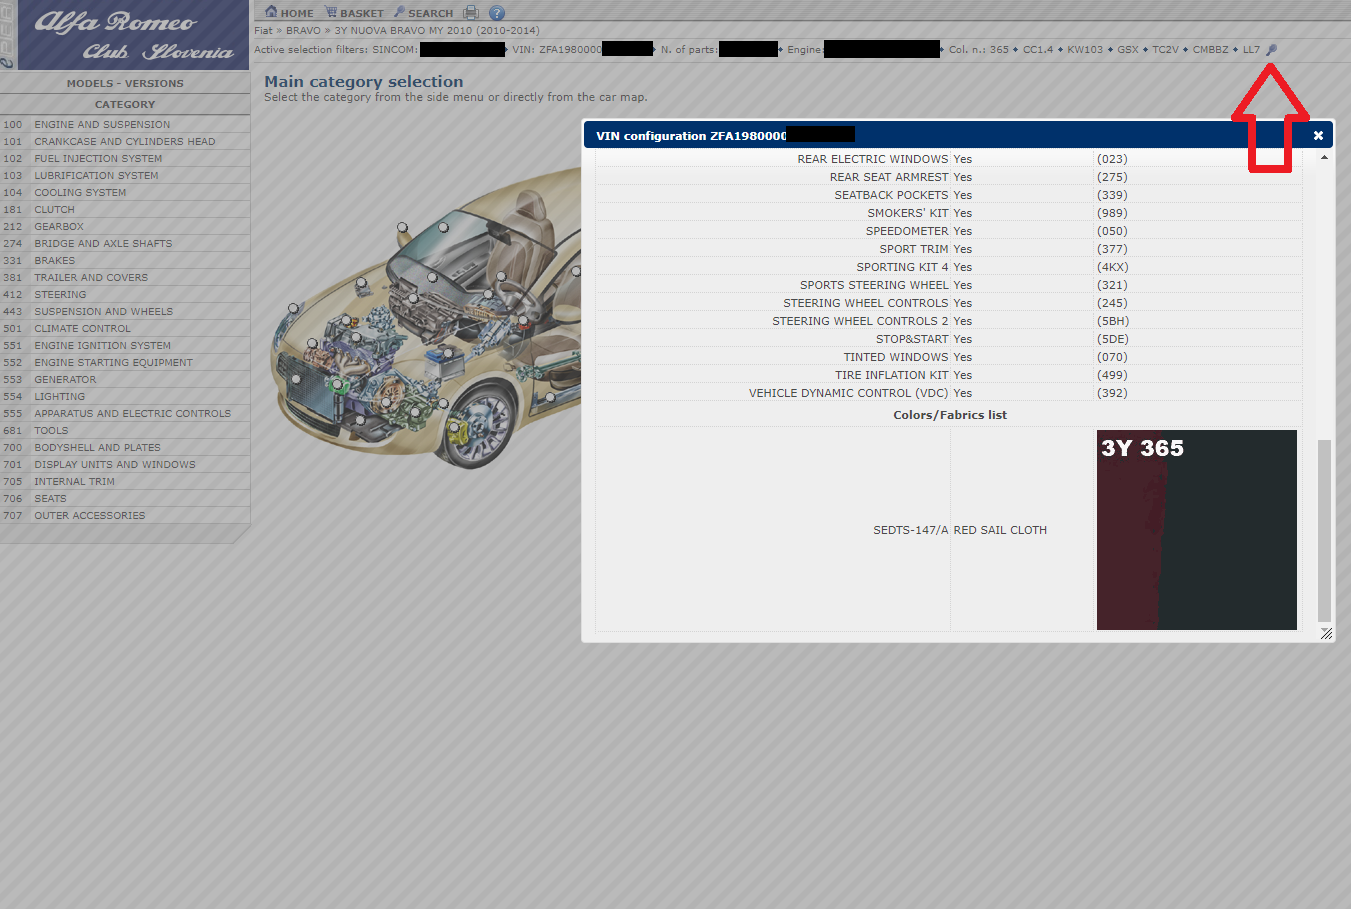The width and height of the screenshot is (1351, 909).
Task: Open category 100 Engine and Suspension
Action: pyautogui.click(x=125, y=124)
